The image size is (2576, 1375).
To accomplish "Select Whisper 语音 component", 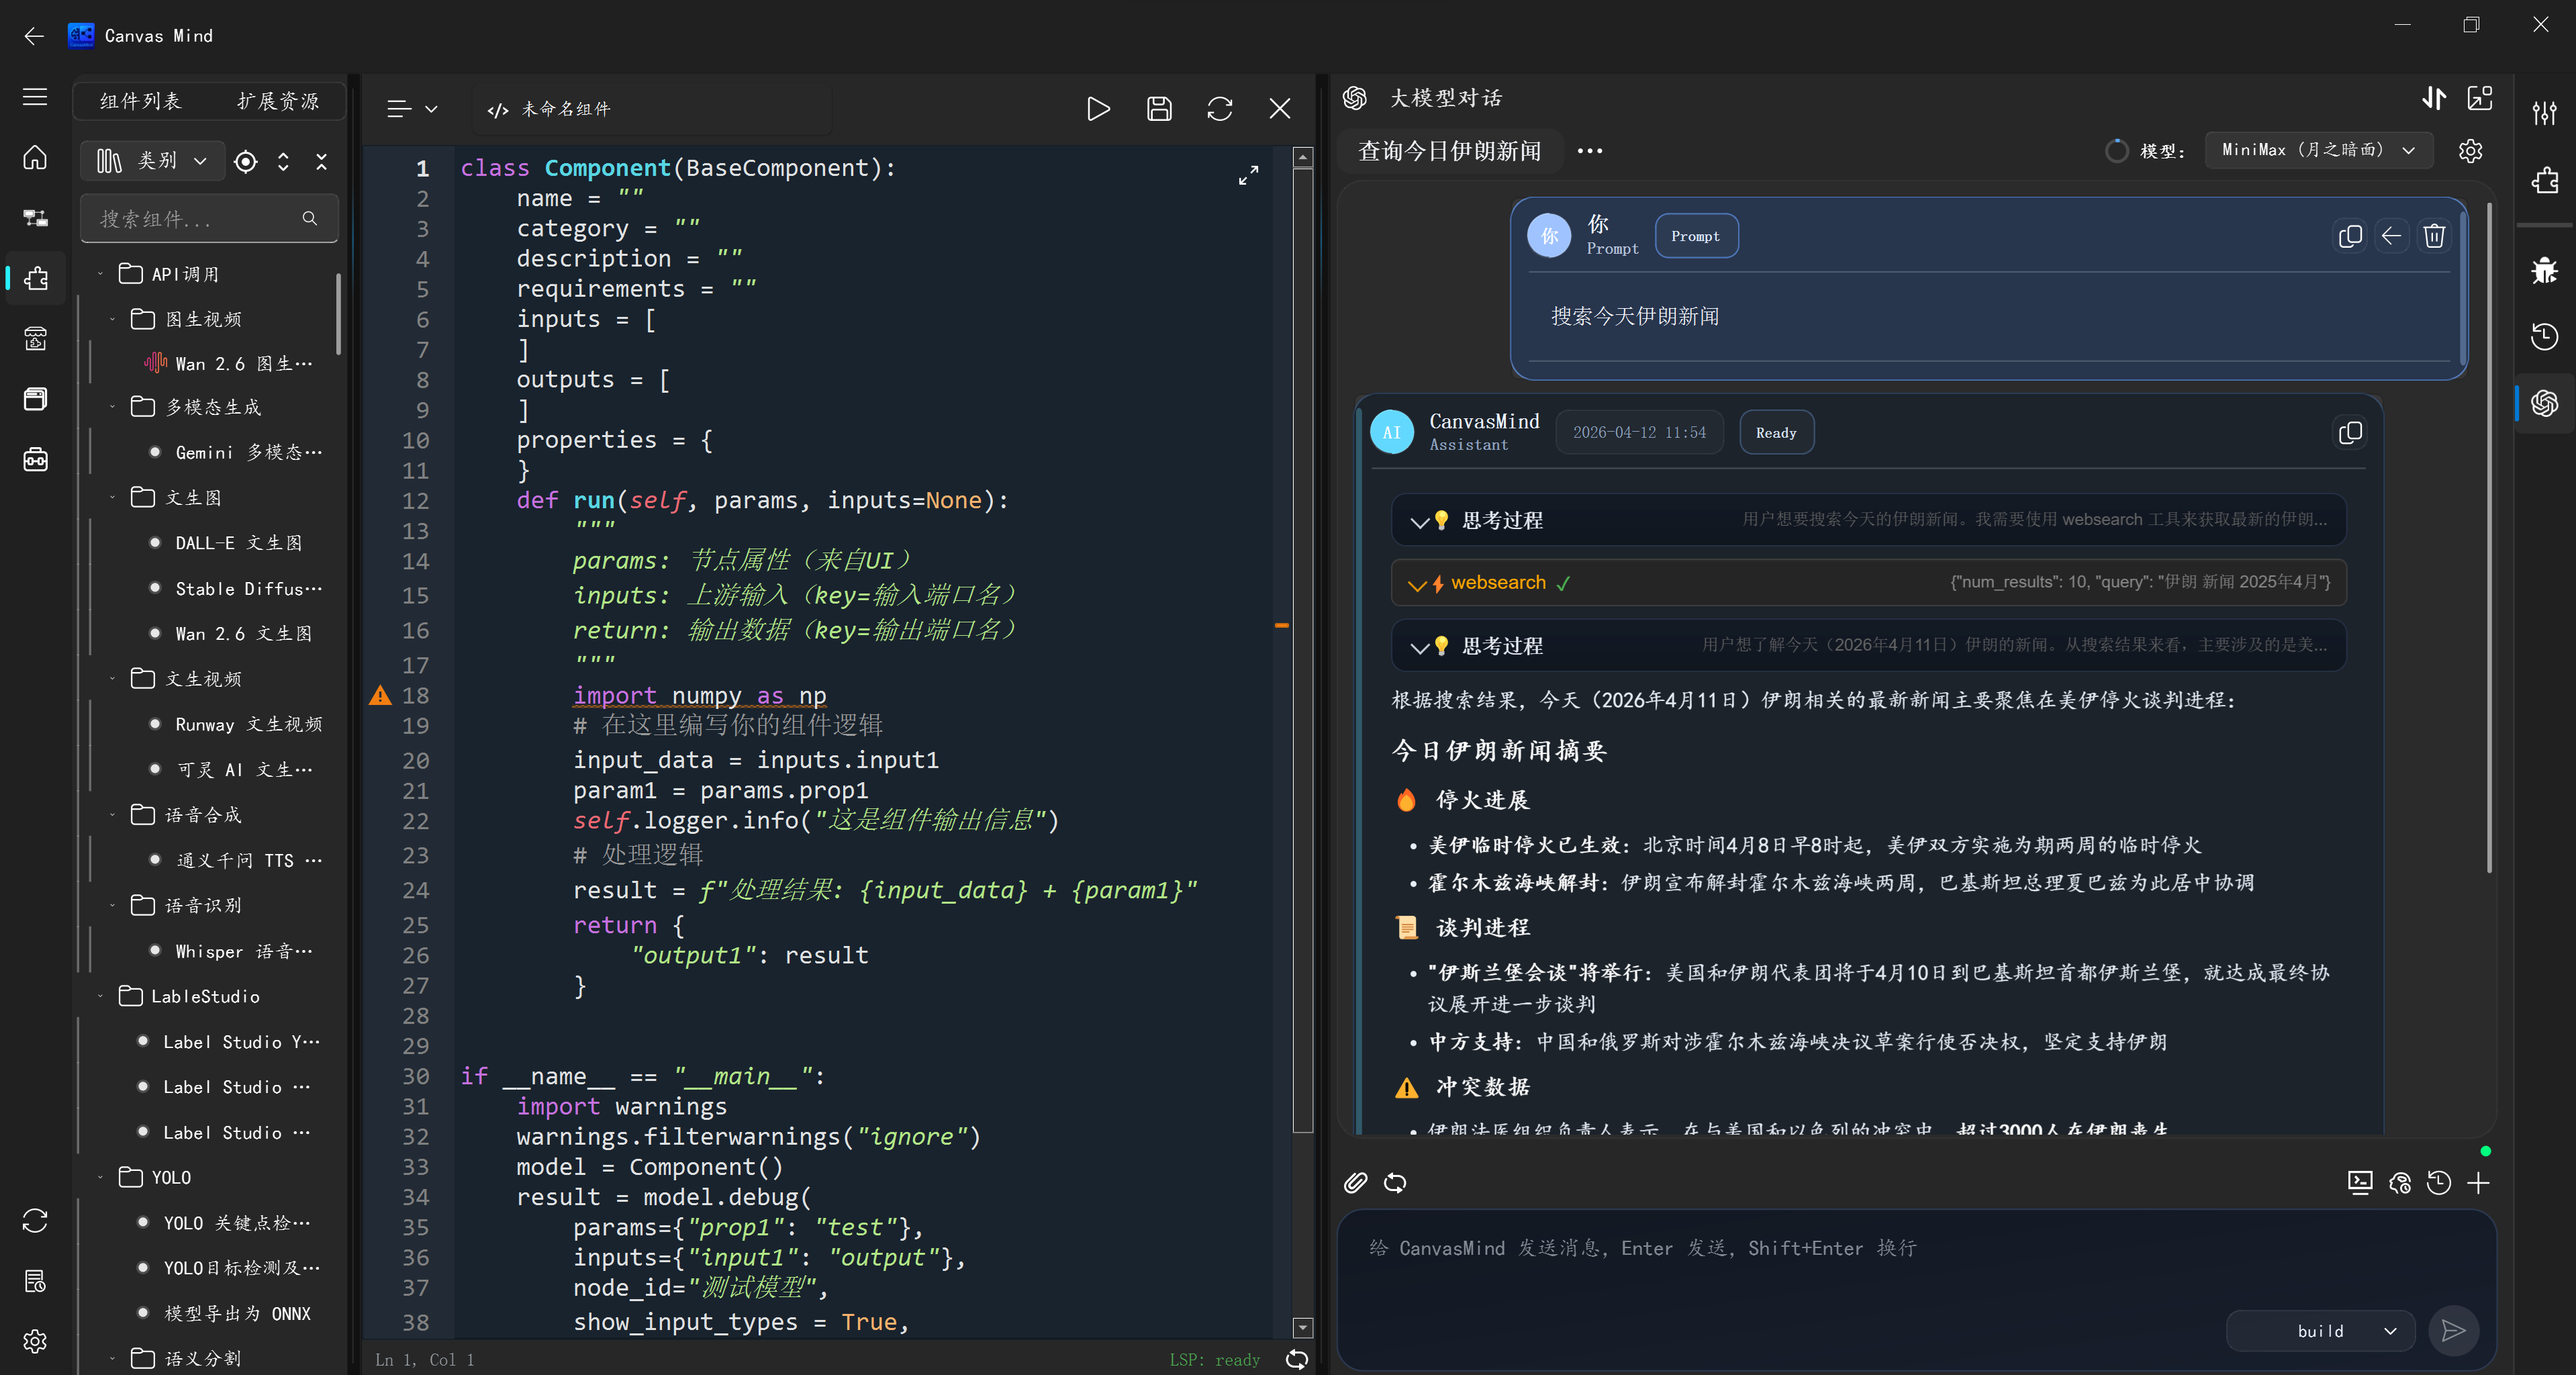I will 230,951.
